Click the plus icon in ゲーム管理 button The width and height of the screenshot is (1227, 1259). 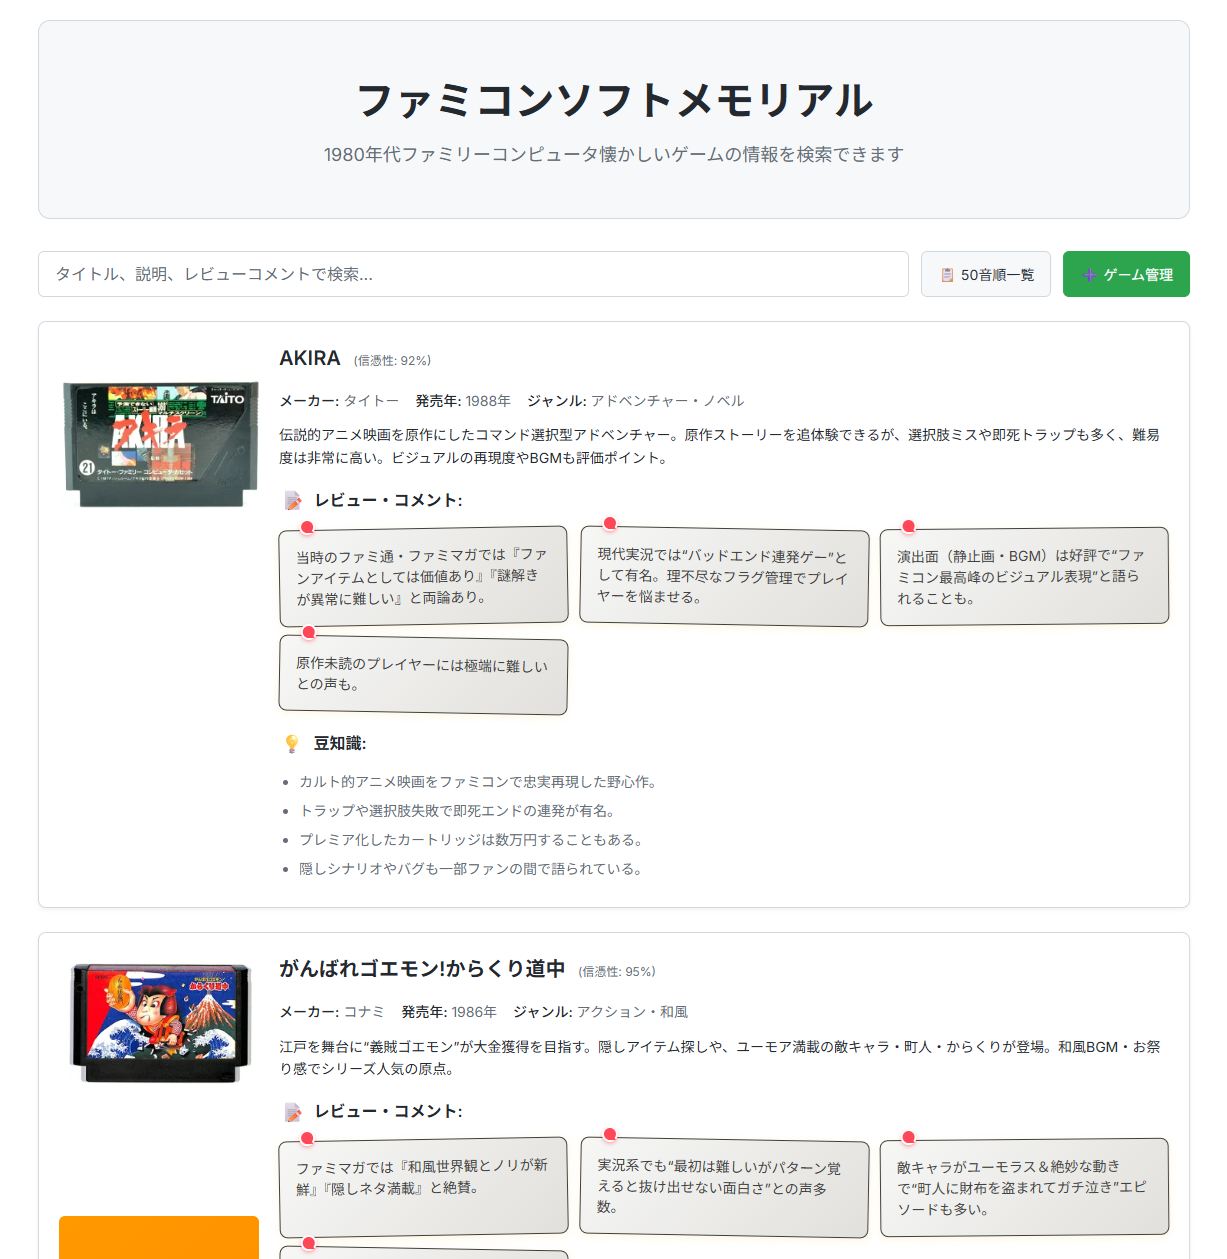pos(1089,275)
